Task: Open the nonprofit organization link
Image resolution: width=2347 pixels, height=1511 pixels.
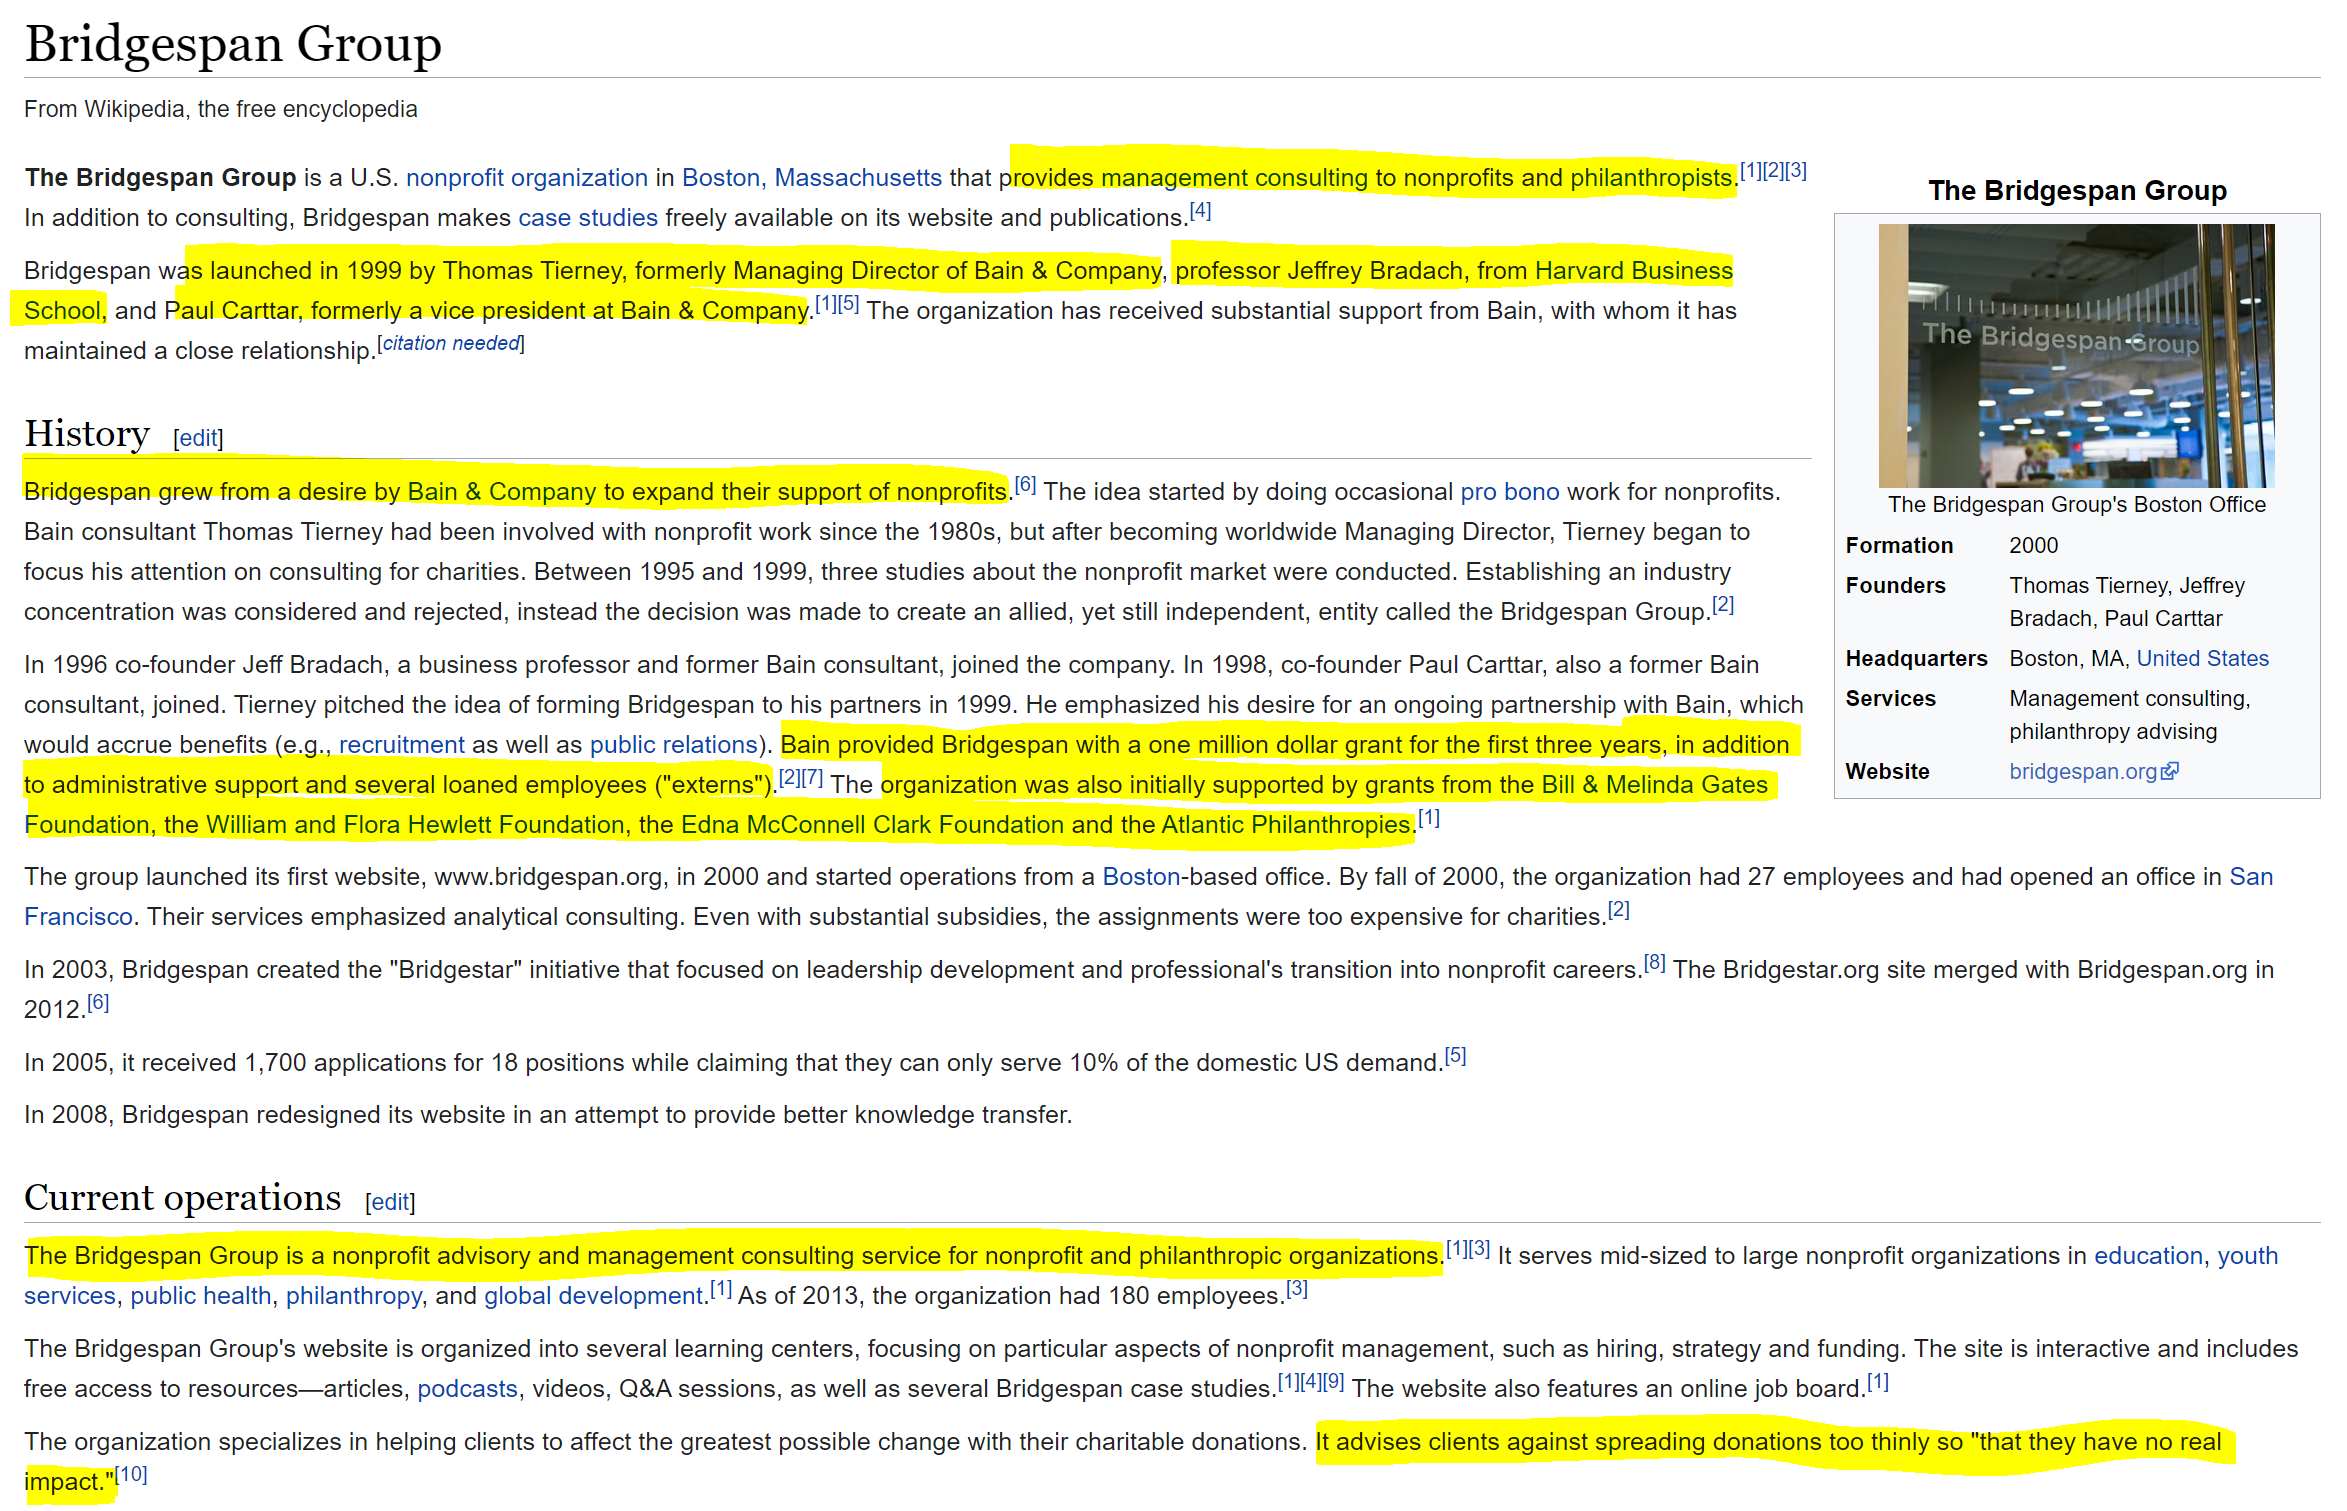Action: [526, 177]
